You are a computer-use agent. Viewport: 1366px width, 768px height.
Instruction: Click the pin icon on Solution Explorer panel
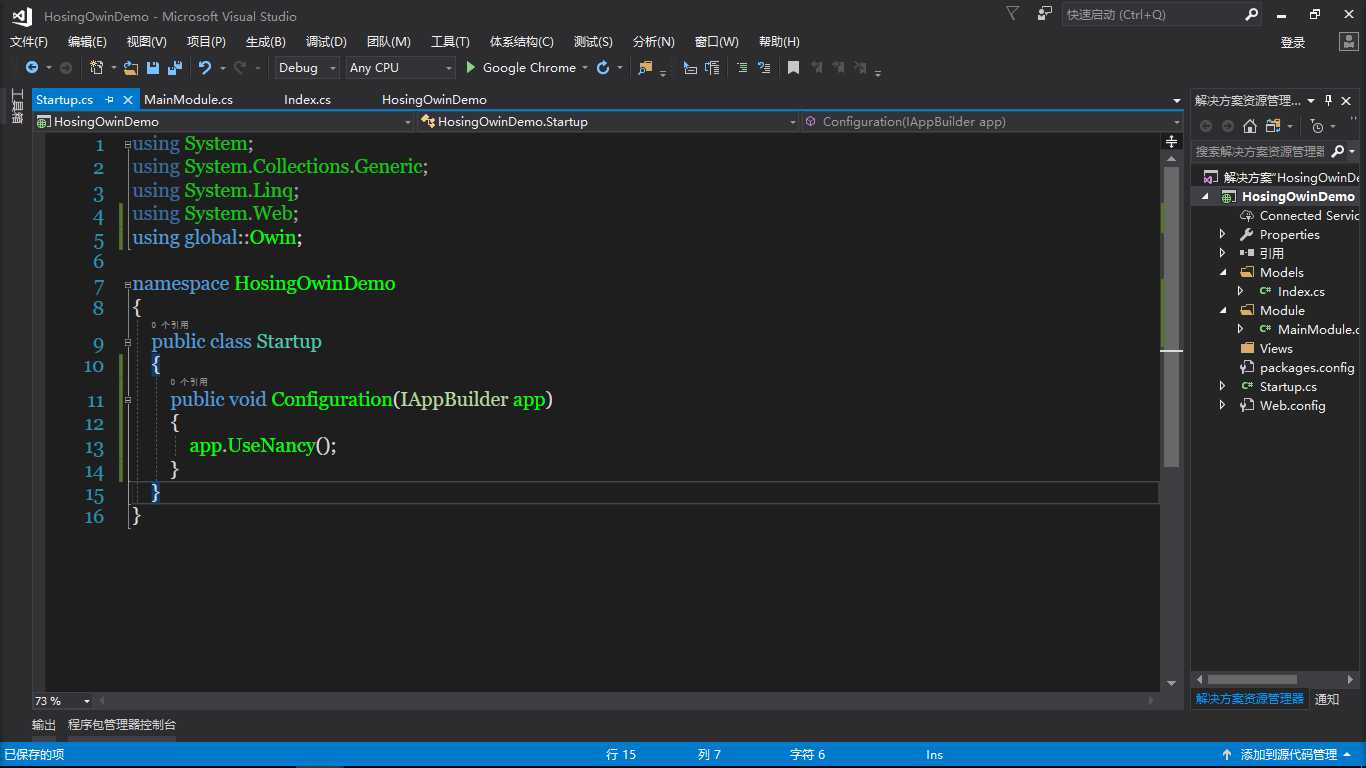click(1329, 100)
